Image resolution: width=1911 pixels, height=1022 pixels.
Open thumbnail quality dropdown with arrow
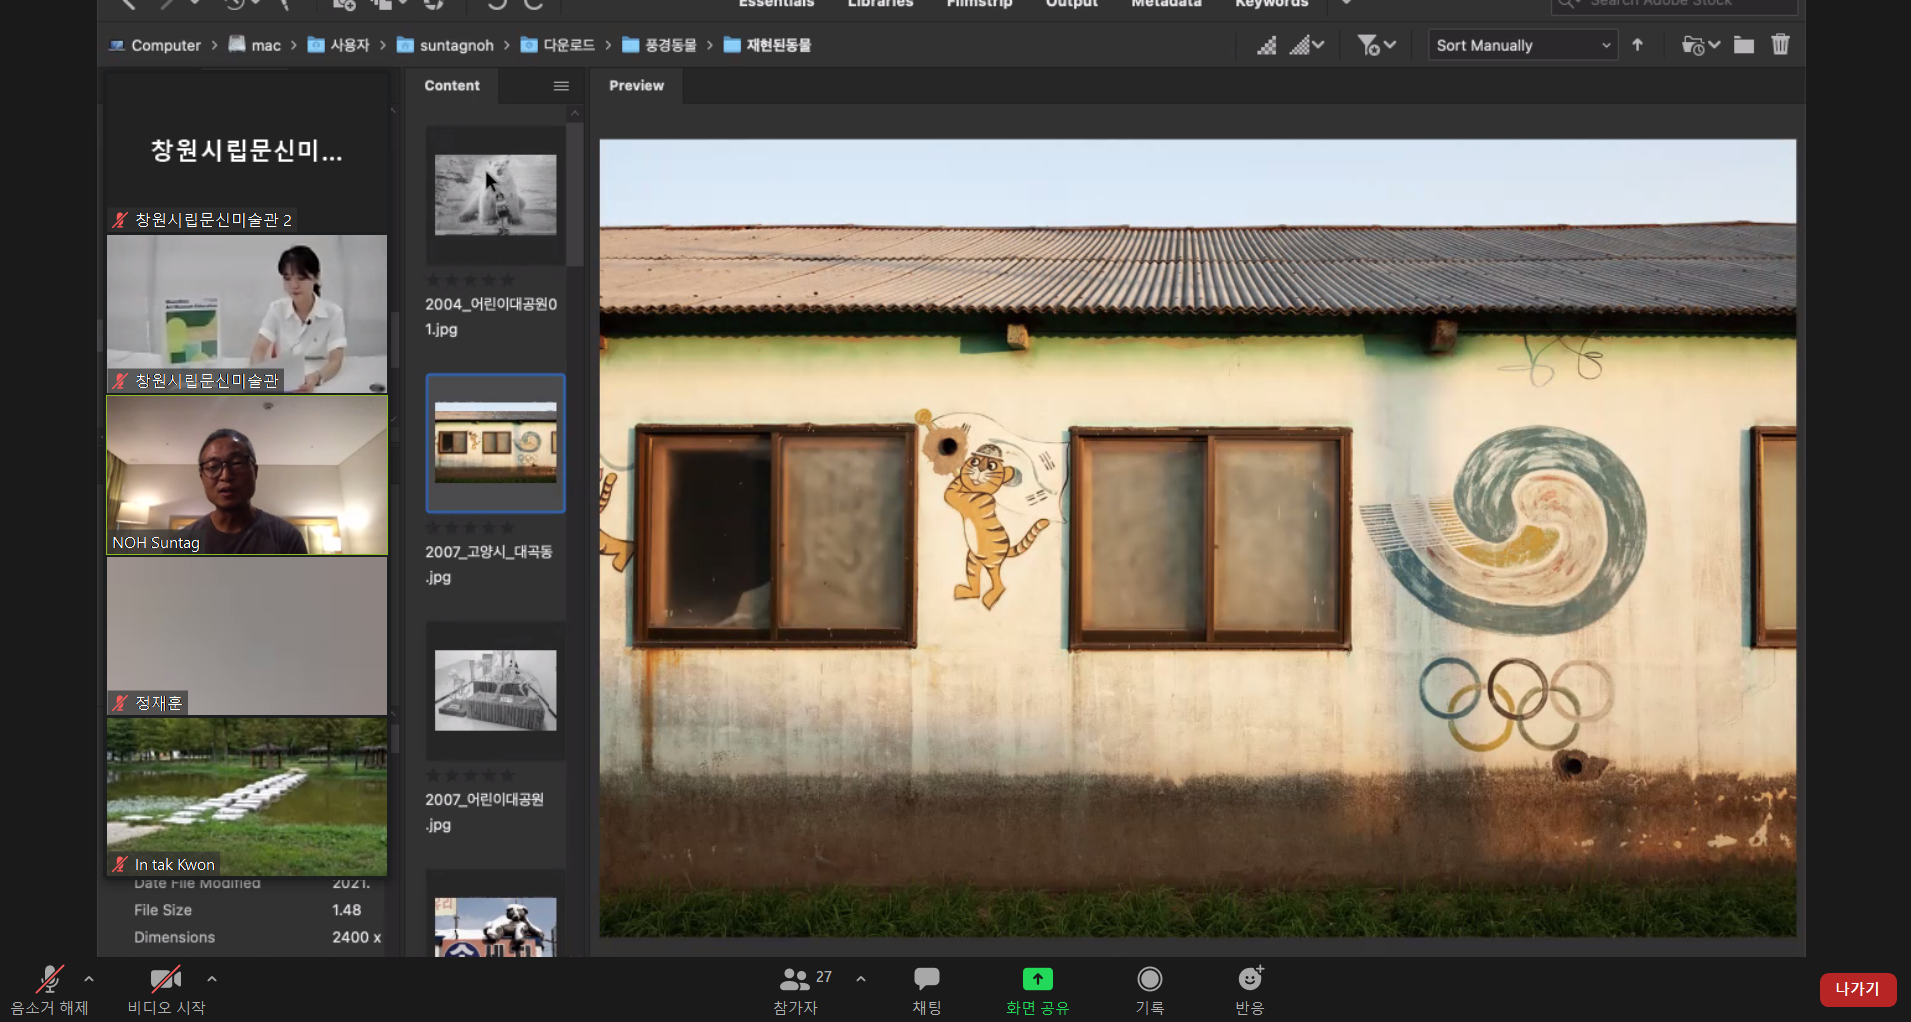(1306, 45)
